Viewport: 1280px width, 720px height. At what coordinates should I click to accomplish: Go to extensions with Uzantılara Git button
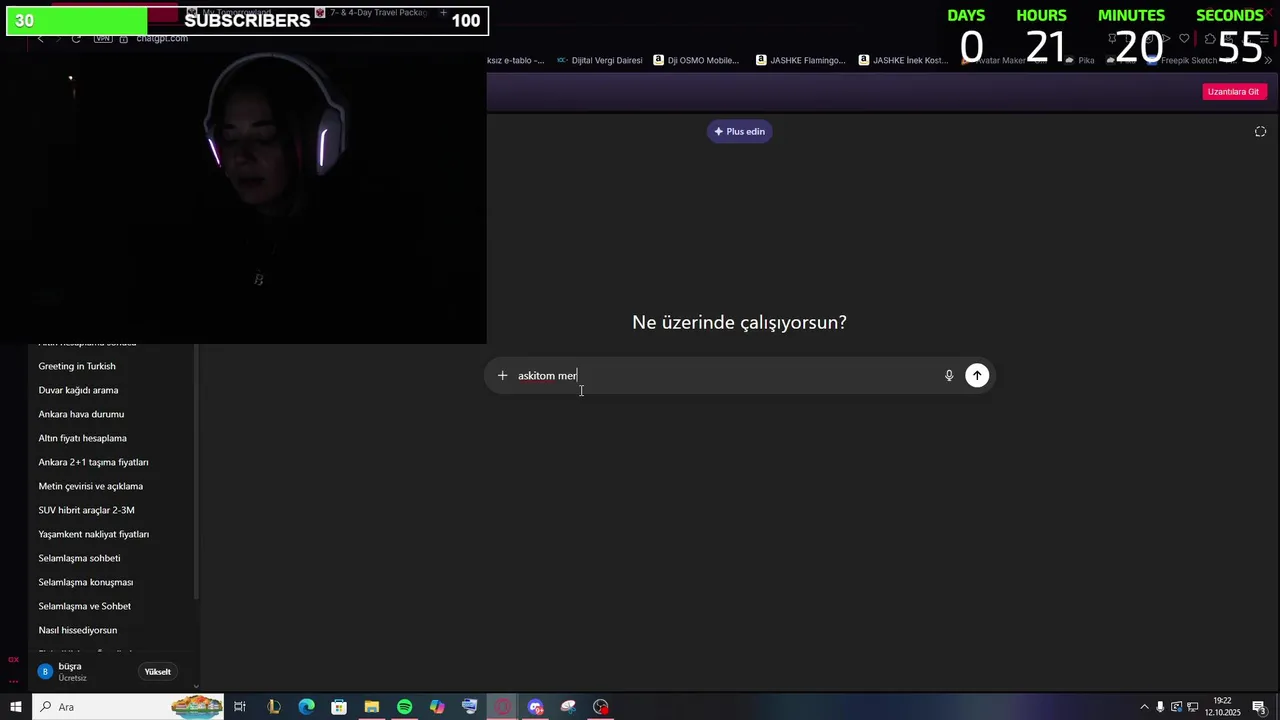pos(1233,91)
